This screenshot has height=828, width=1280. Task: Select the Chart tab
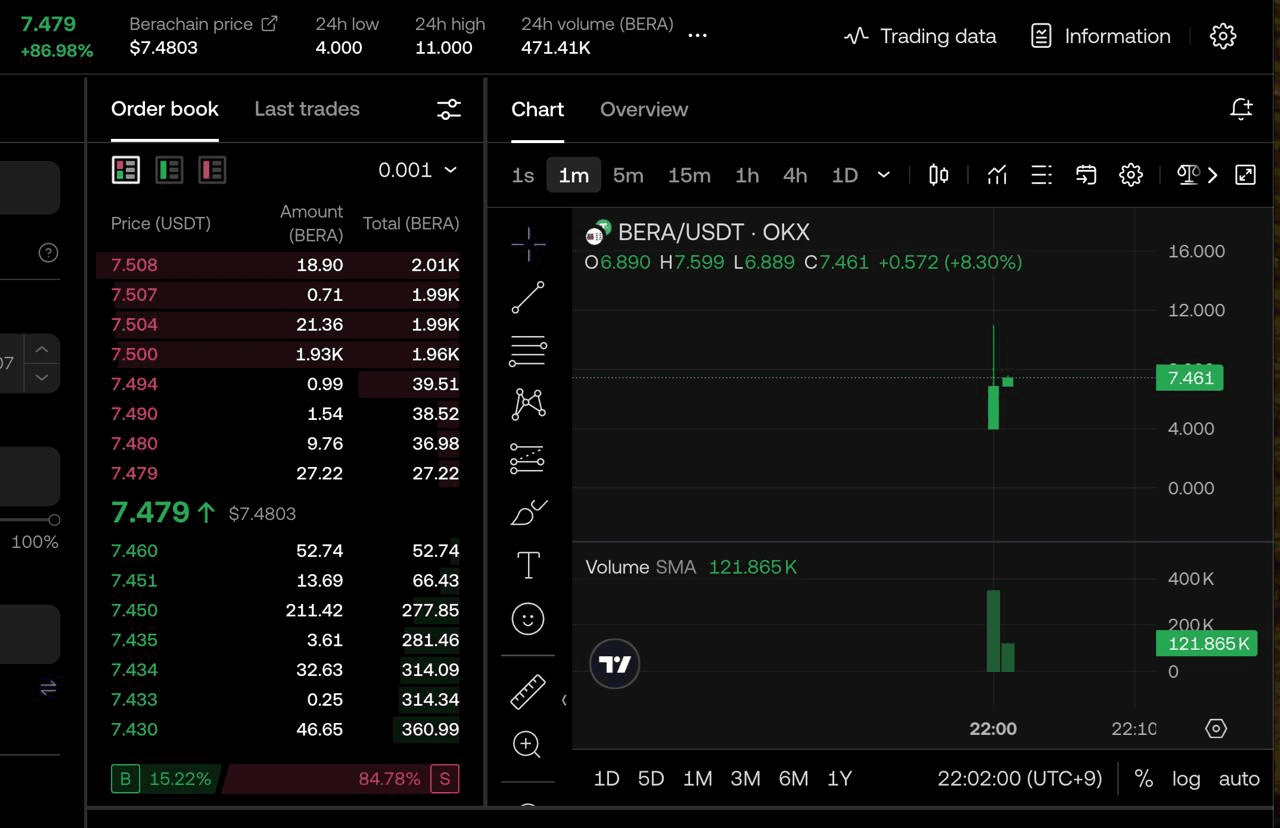tap(538, 109)
